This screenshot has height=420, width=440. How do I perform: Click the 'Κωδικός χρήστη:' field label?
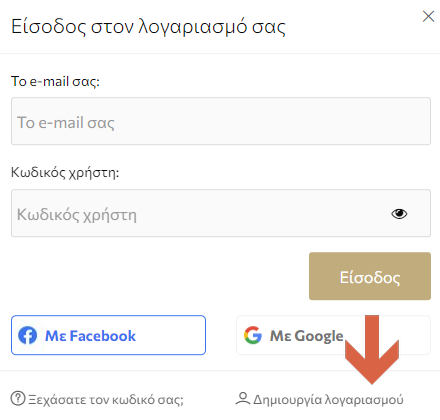(65, 173)
